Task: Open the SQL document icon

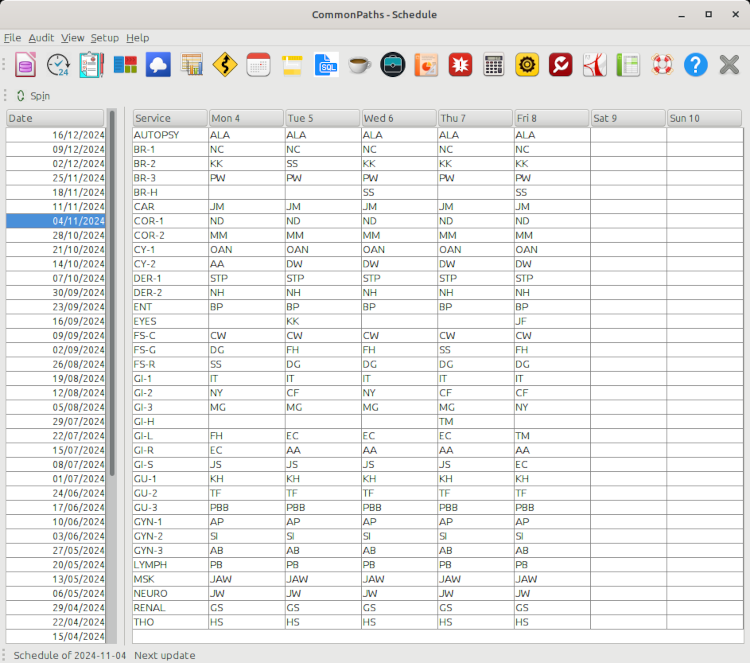Action: (326, 65)
